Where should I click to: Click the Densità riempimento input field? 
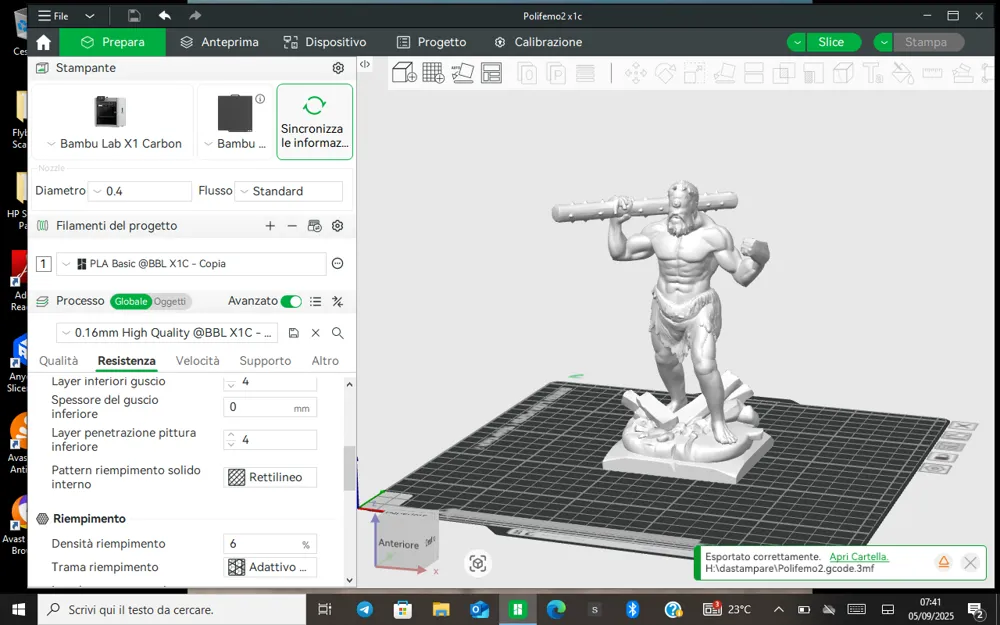point(270,544)
